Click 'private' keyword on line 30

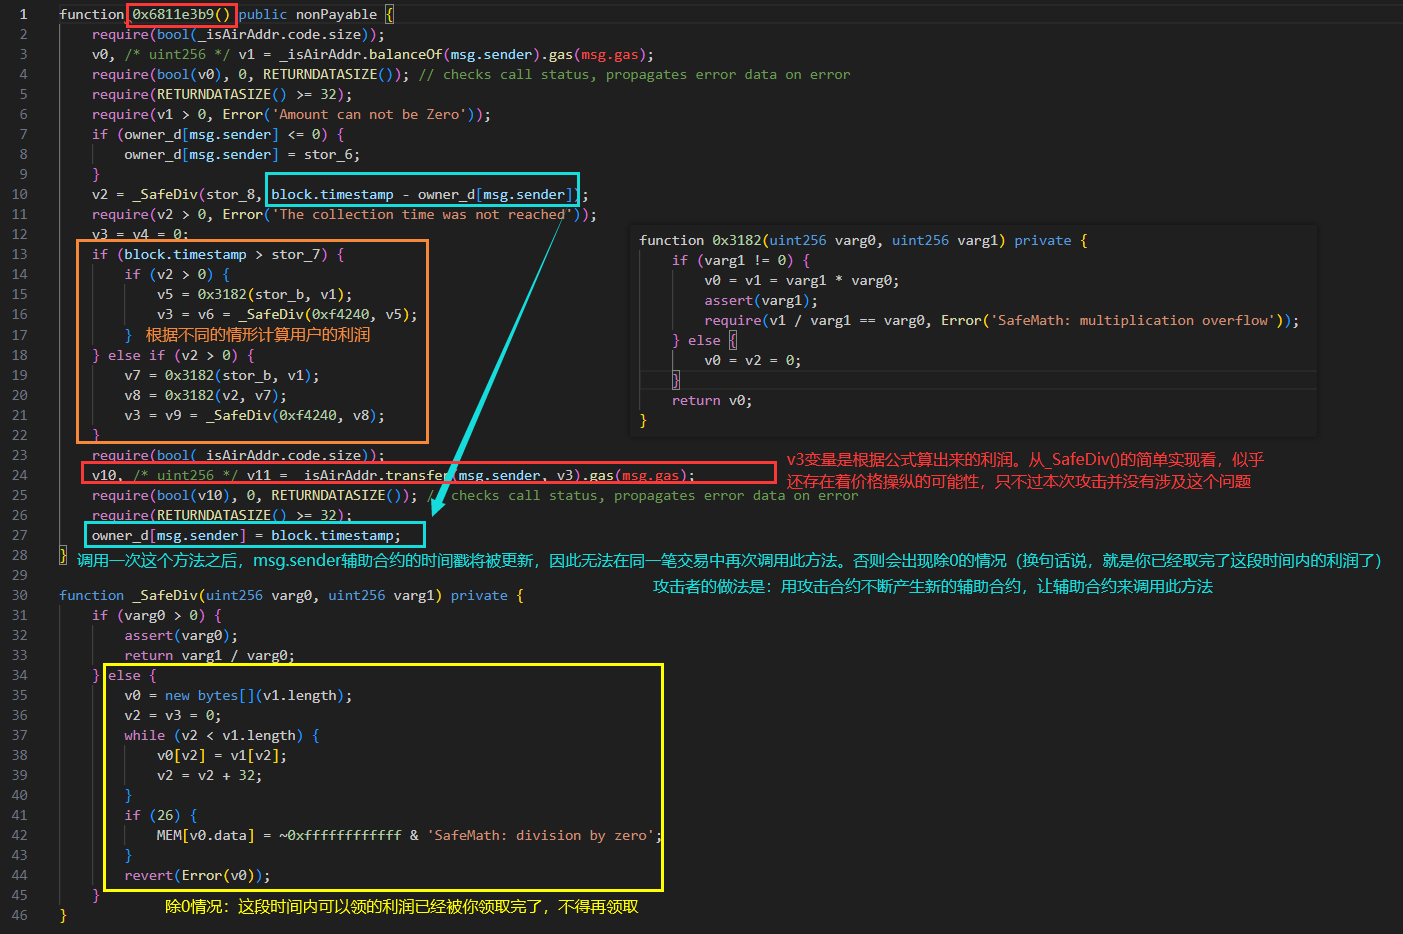(x=479, y=595)
